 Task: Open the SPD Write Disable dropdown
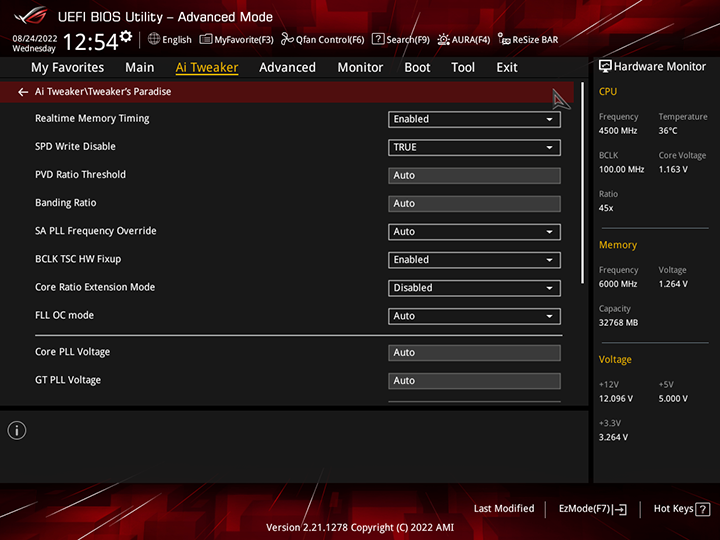point(474,147)
